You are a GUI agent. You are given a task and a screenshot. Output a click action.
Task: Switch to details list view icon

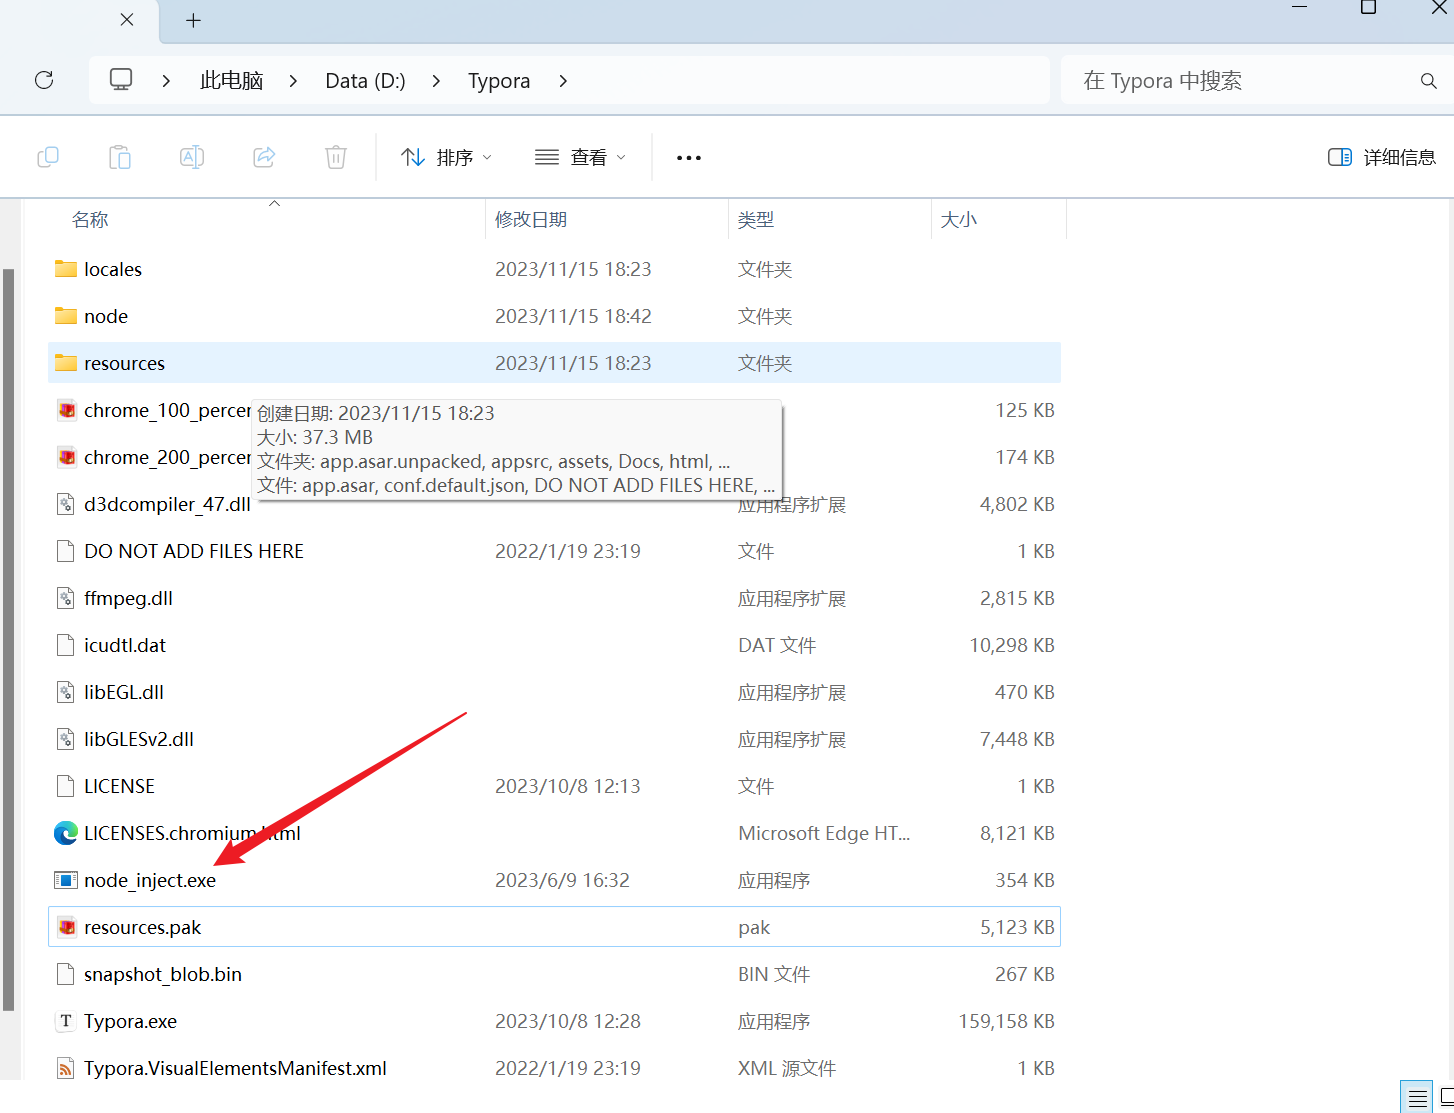pyautogui.click(x=1416, y=1097)
